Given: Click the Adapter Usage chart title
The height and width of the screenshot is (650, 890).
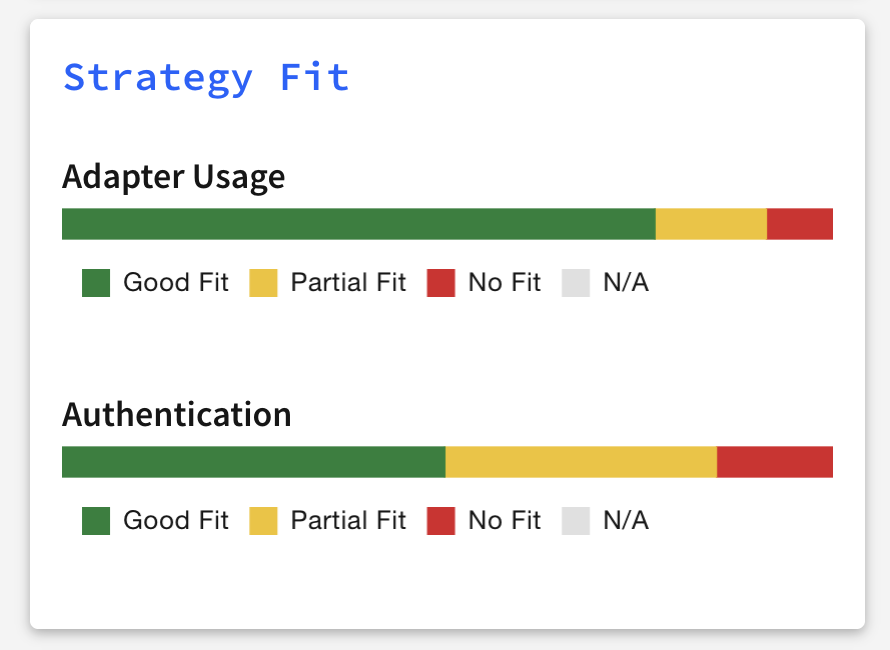Looking at the screenshot, I should point(174,177).
